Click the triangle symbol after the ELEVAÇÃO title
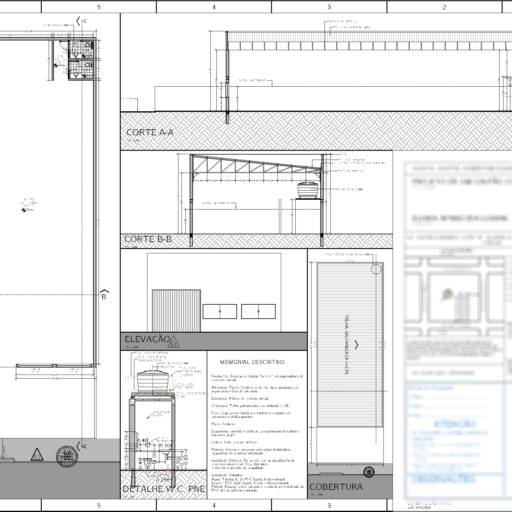Screen dimensions: 512x512 (173, 341)
